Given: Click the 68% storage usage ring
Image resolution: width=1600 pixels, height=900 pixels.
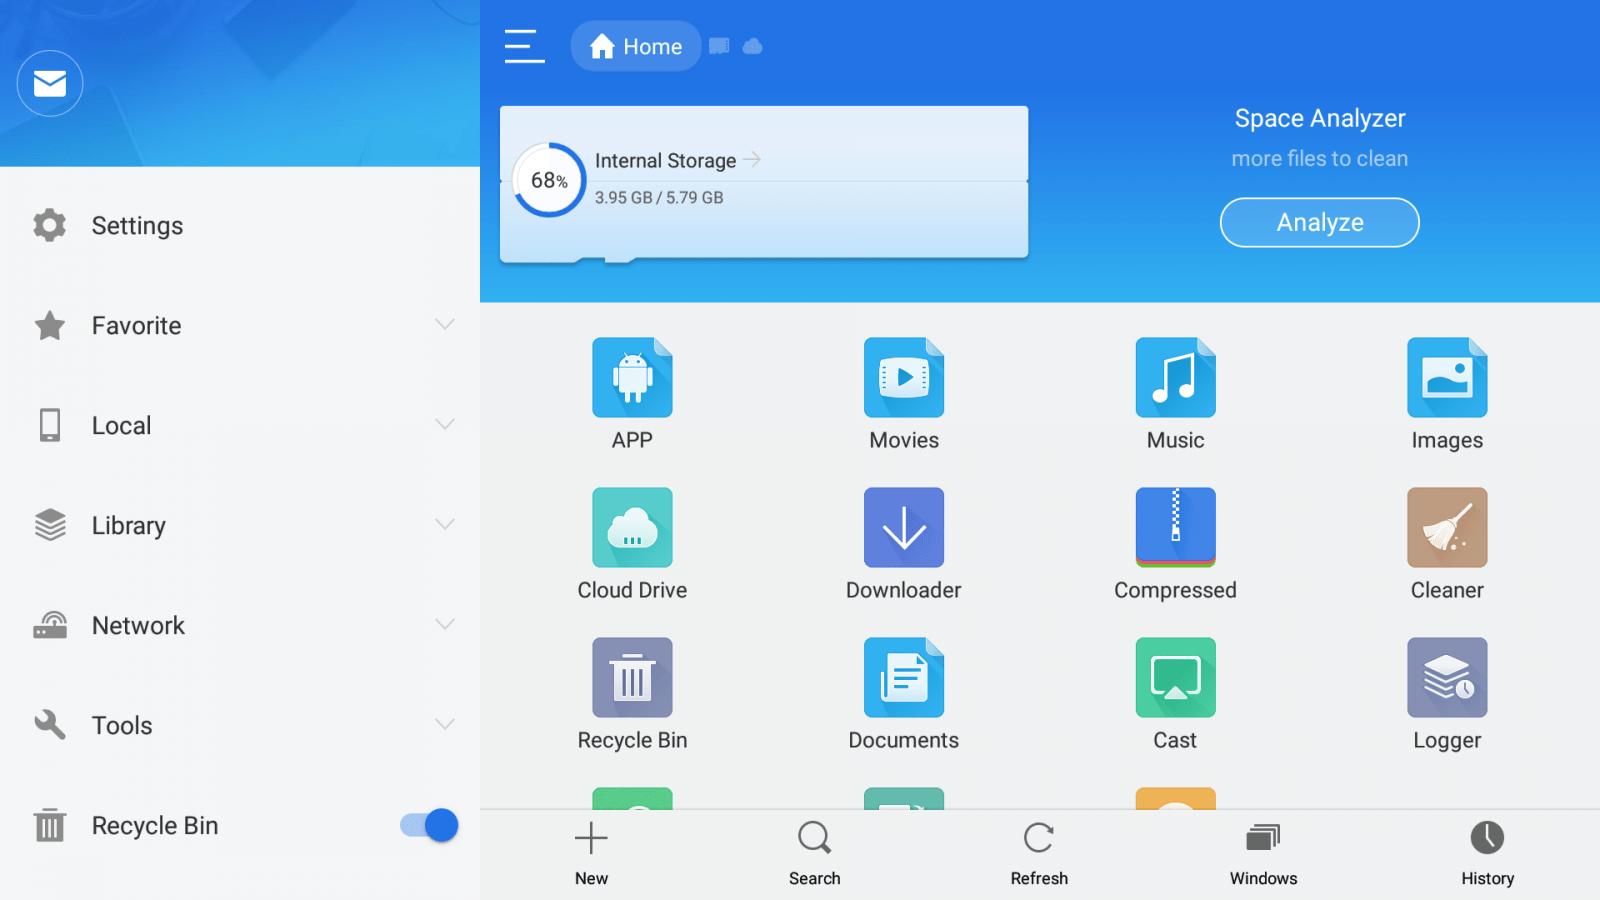Looking at the screenshot, I should click(549, 180).
